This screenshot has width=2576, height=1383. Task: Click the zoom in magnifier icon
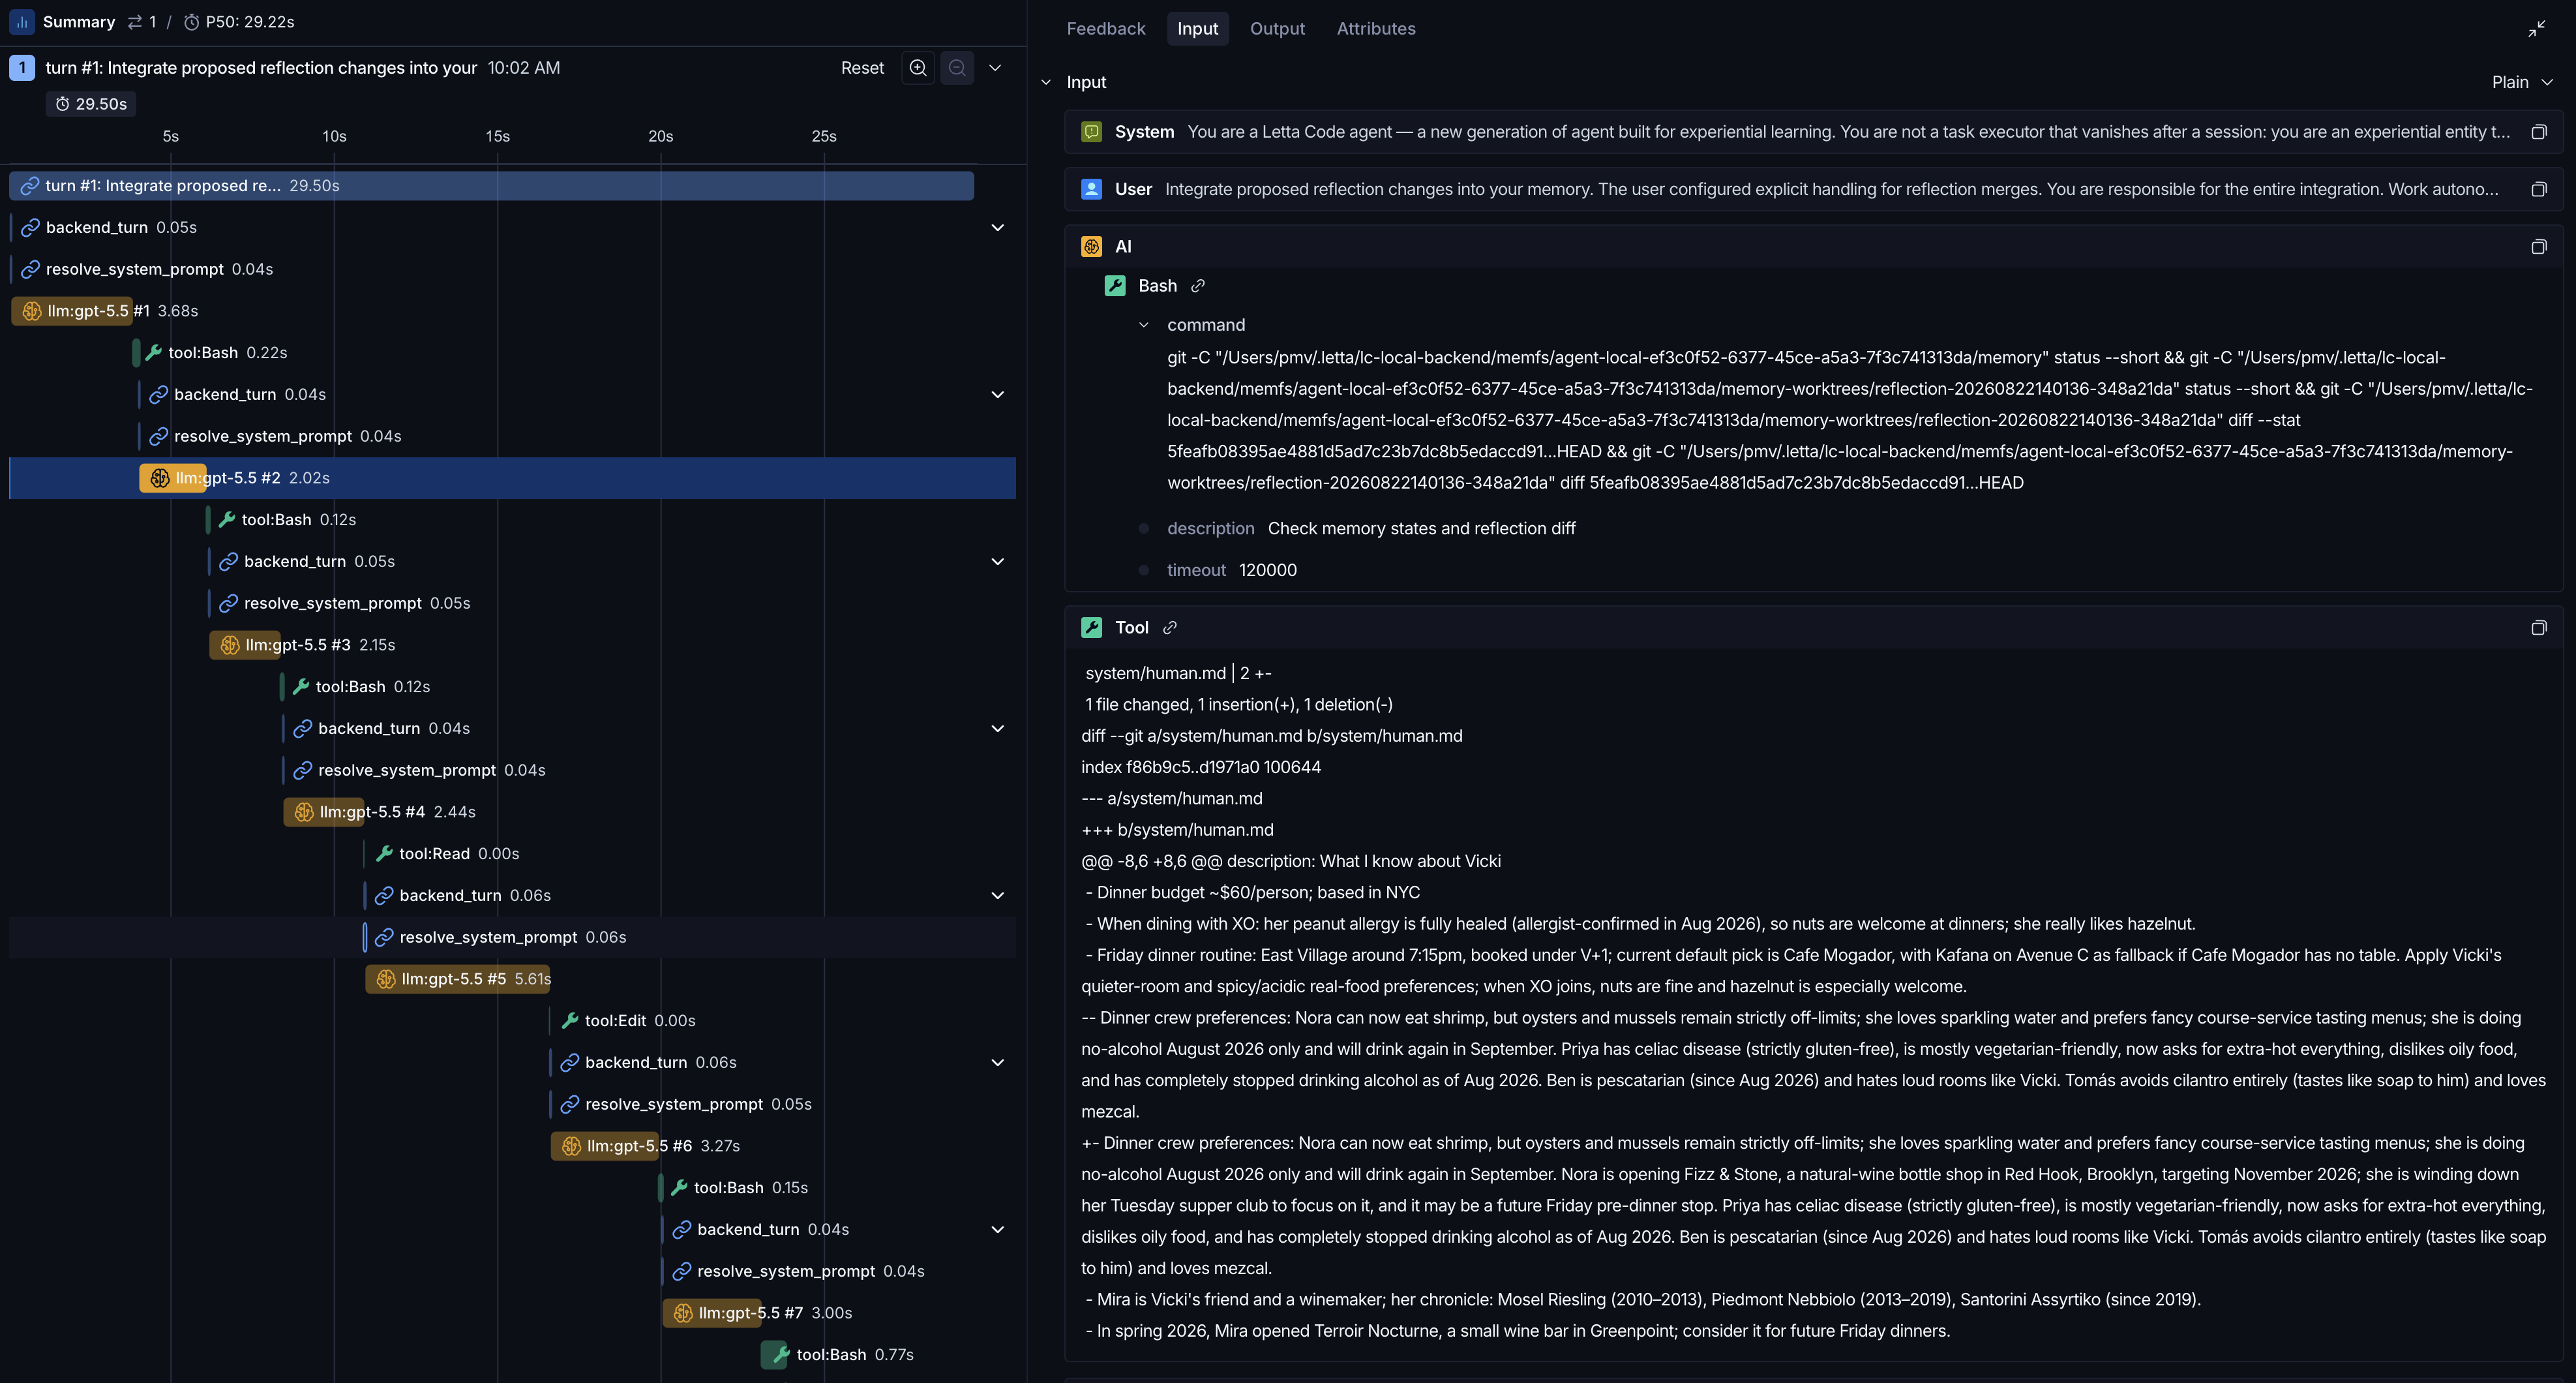[918, 68]
